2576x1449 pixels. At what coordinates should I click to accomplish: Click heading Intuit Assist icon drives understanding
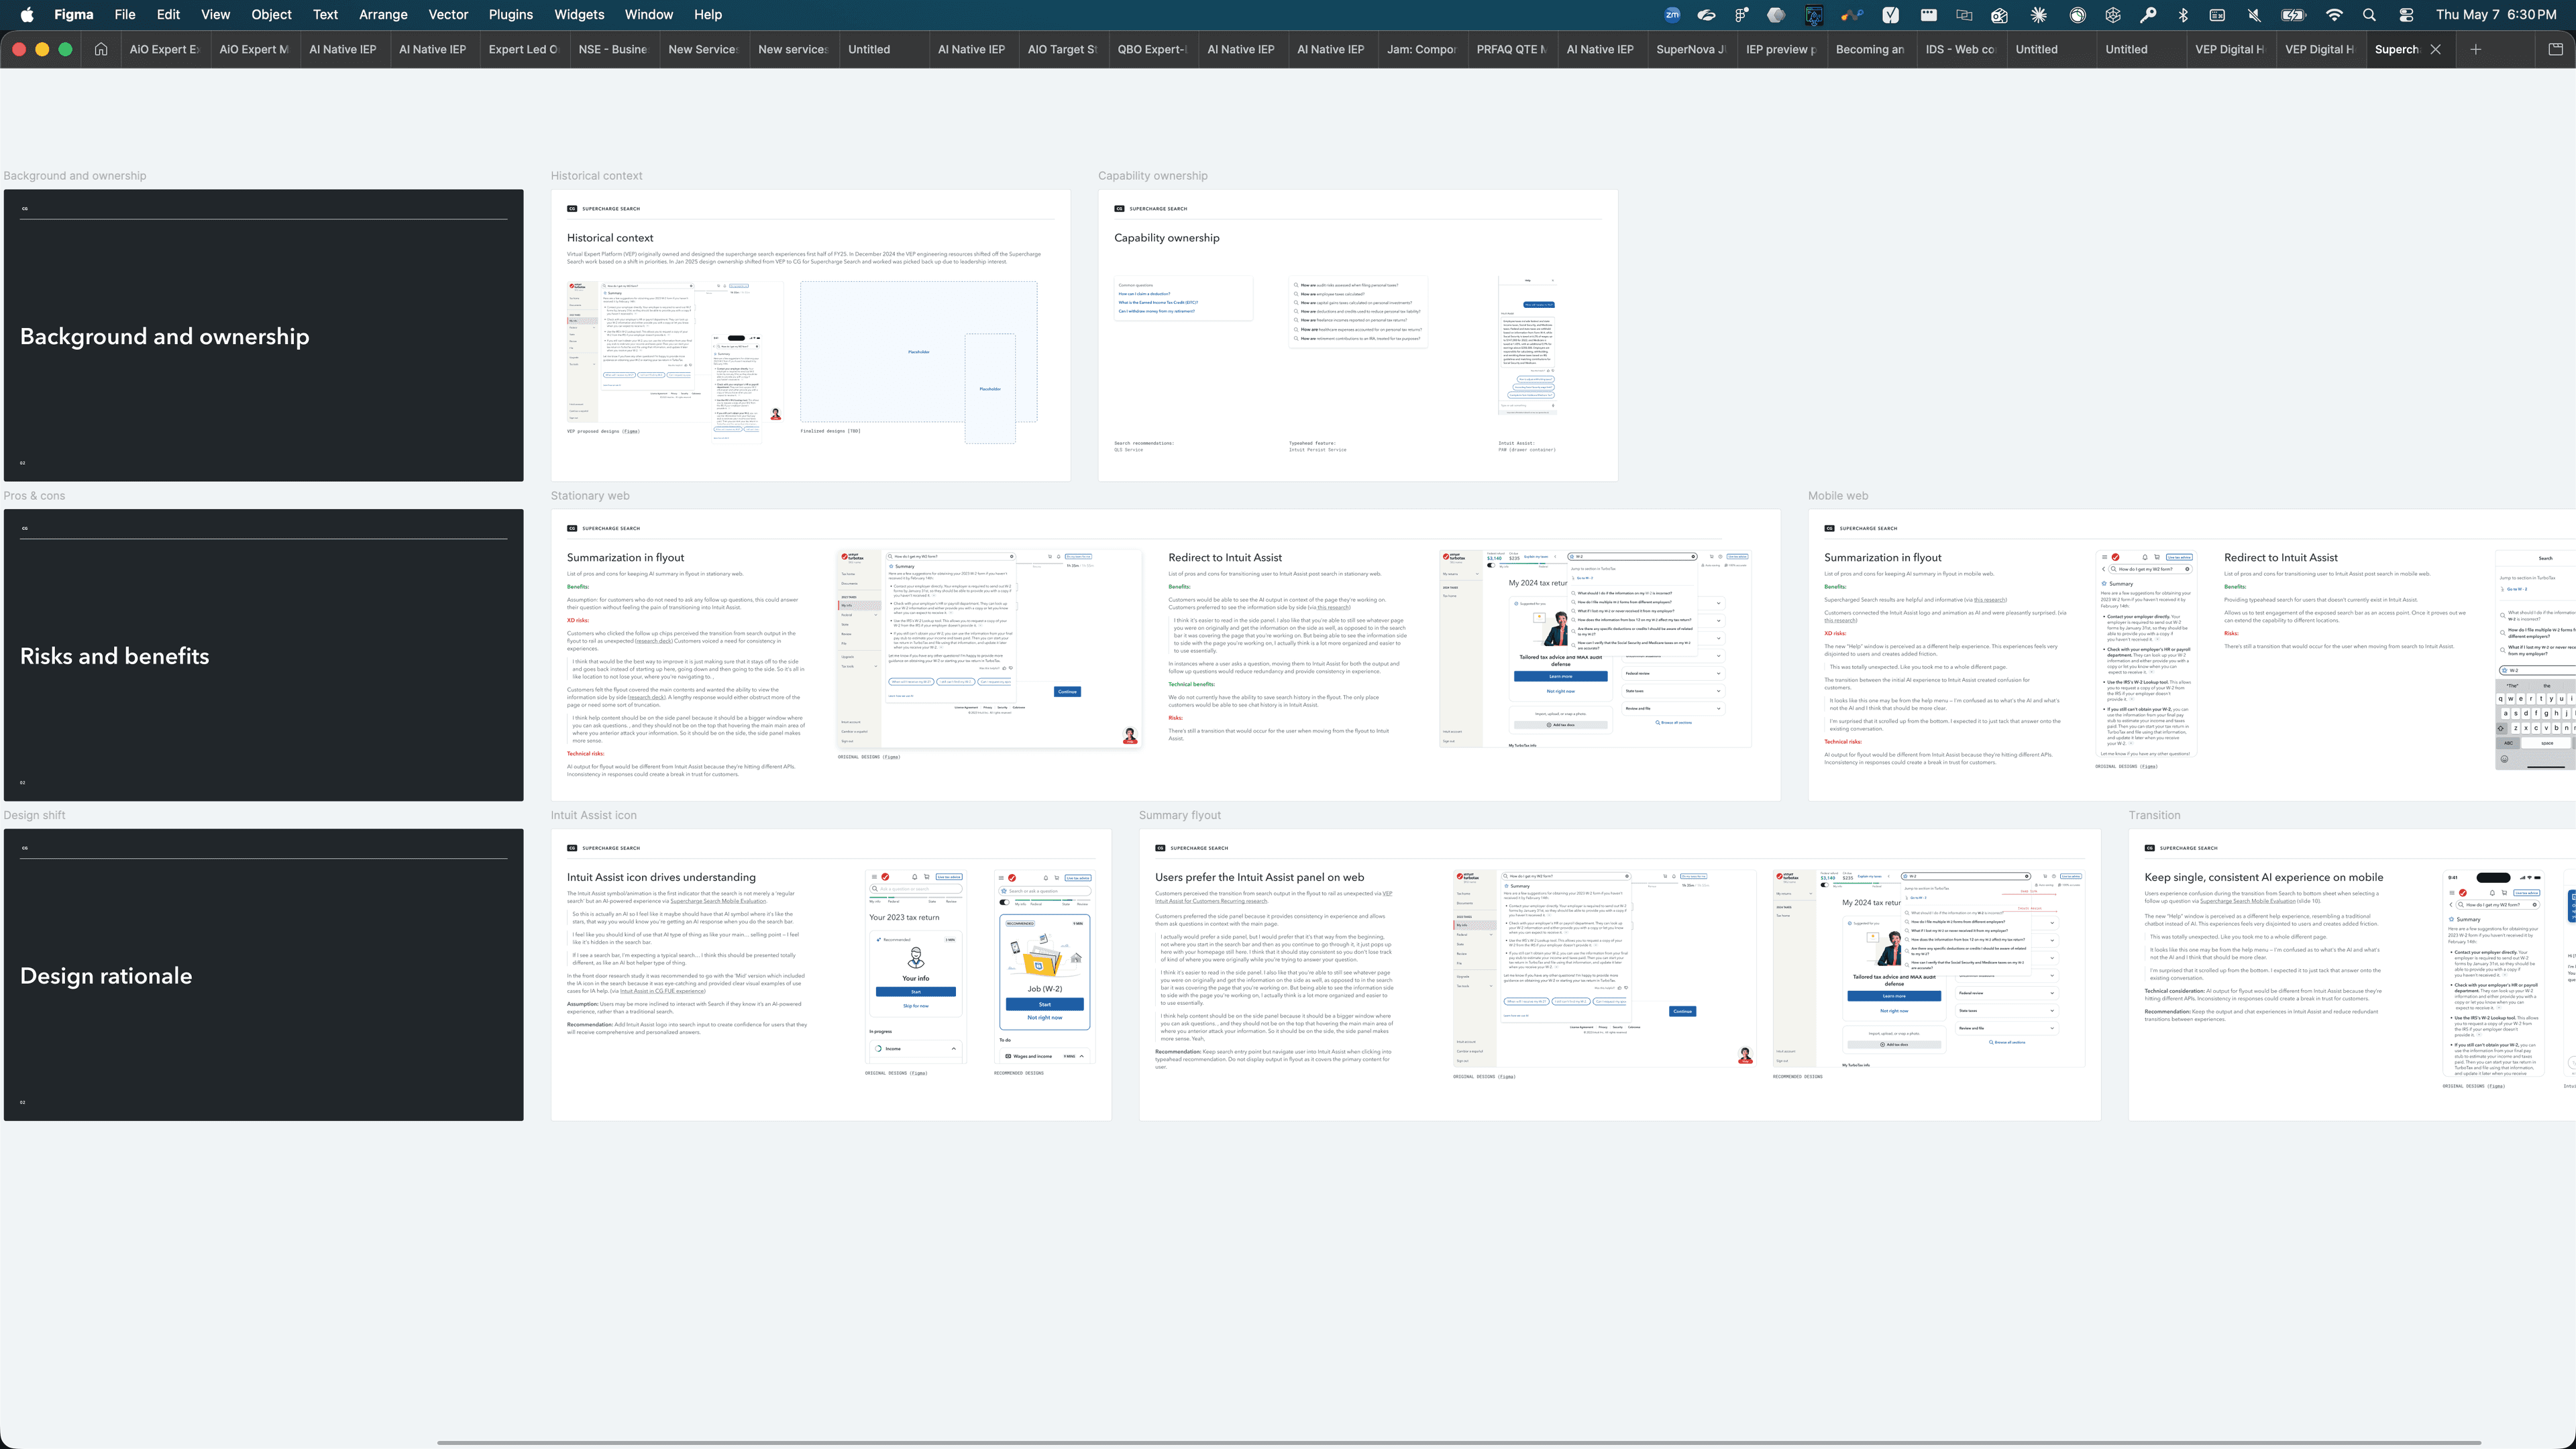pos(661,877)
